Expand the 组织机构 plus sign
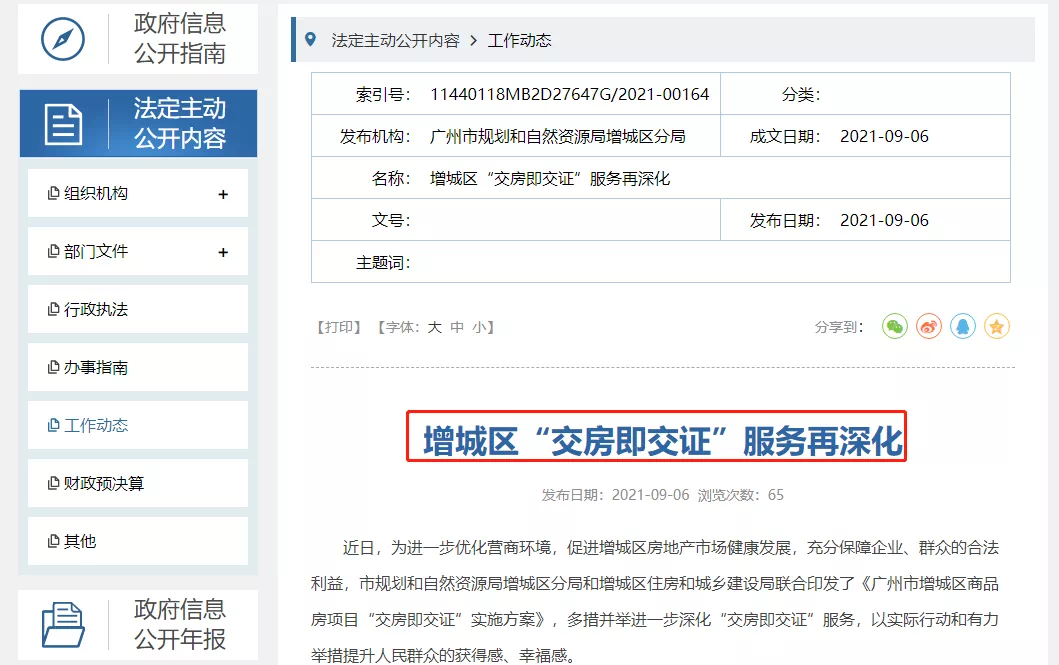Viewport: 1059px width, 665px height. coord(223,194)
